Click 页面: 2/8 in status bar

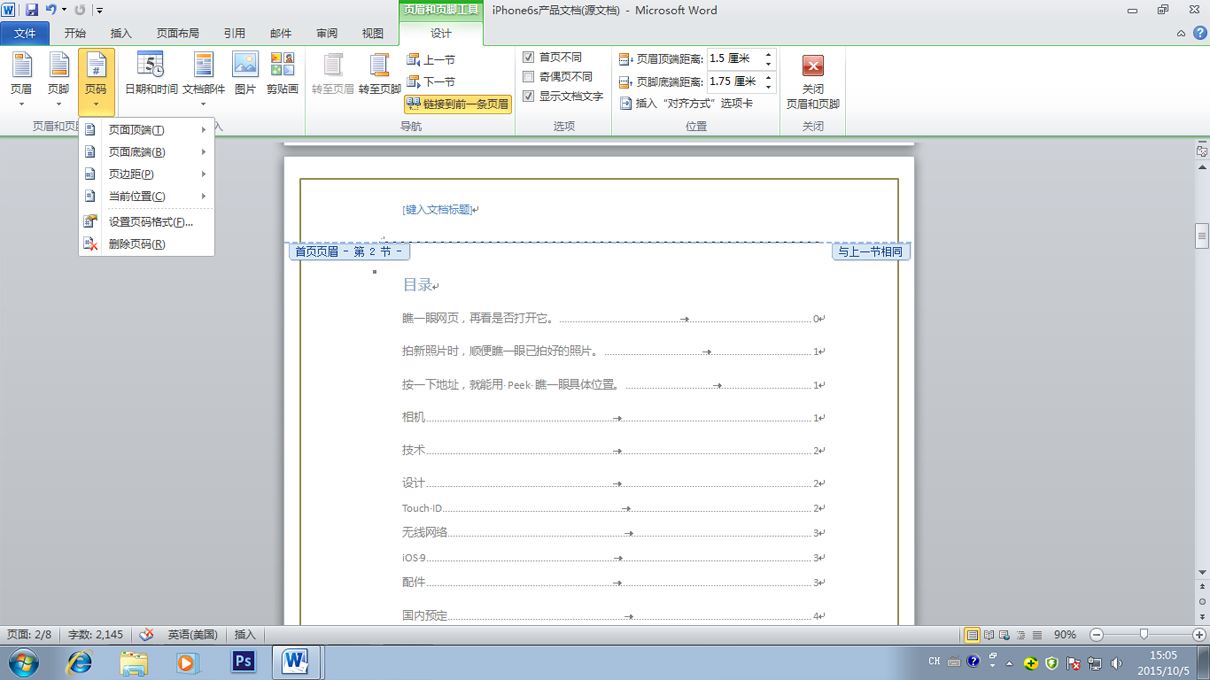click(29, 635)
